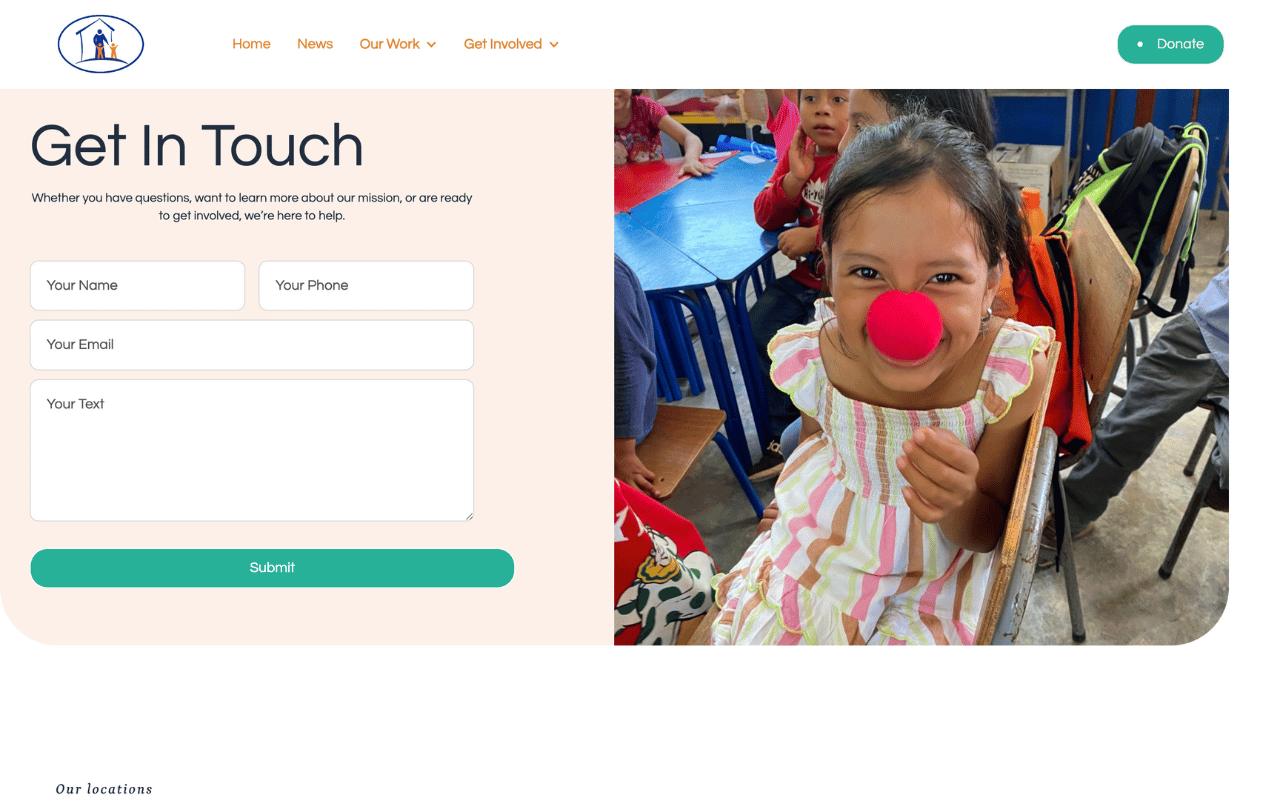
Task: Open the News menu item
Action: coord(315,44)
